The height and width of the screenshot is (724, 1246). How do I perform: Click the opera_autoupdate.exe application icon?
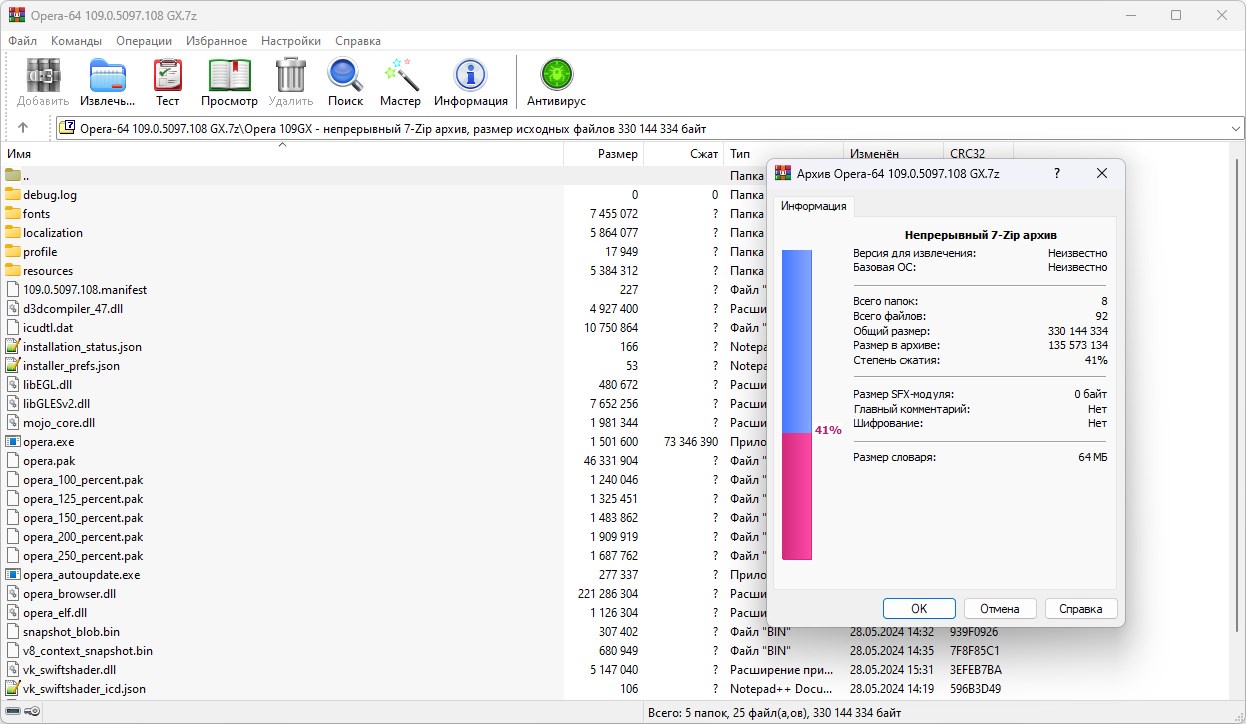pos(13,574)
